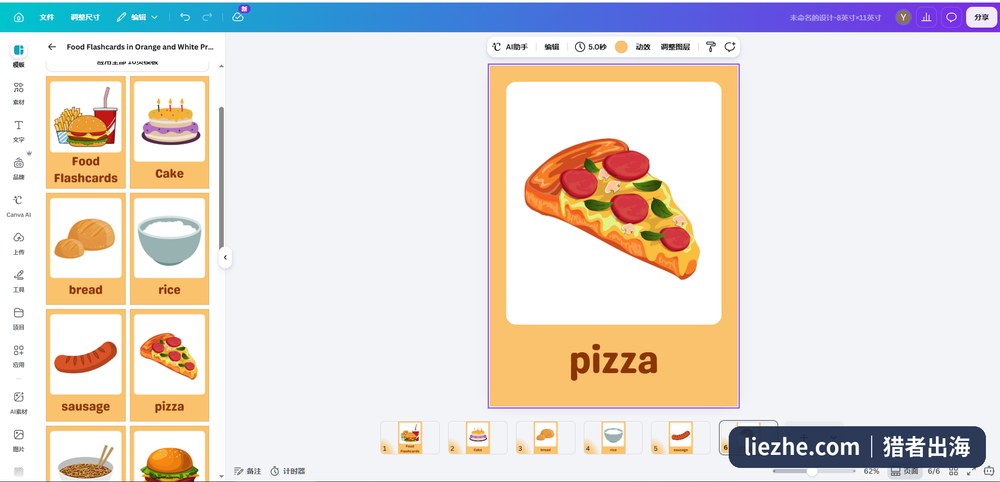Open the 调整尺寸 (Resize) menu
Image resolution: width=1000 pixels, height=482 pixels.
[x=85, y=17]
